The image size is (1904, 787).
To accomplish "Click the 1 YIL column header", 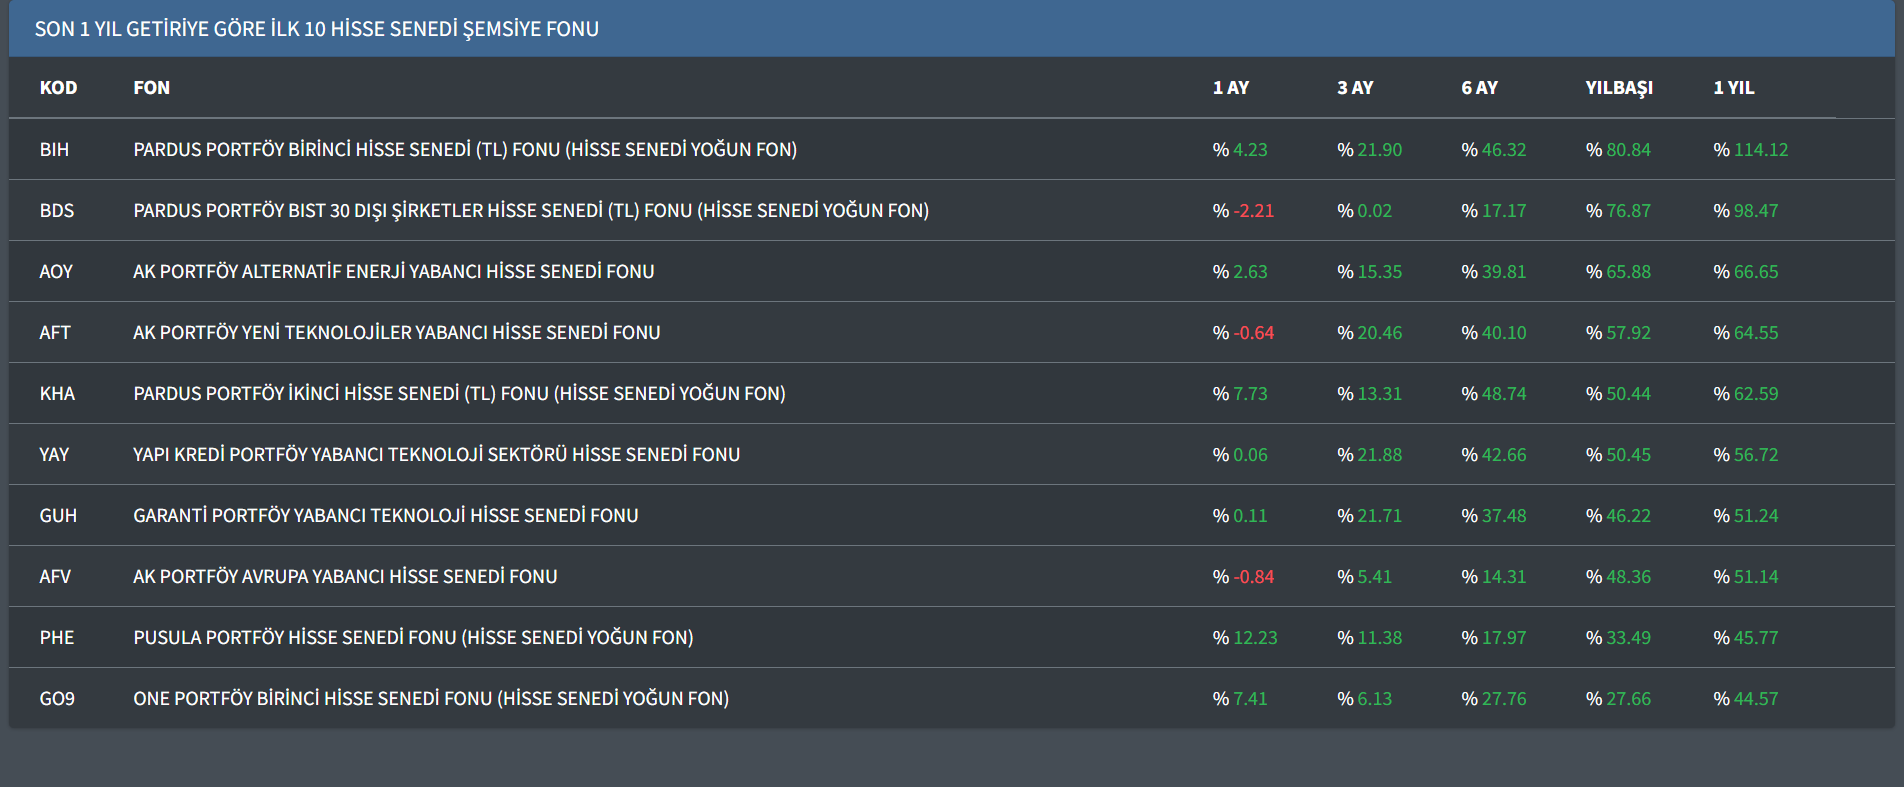I will (x=1733, y=88).
